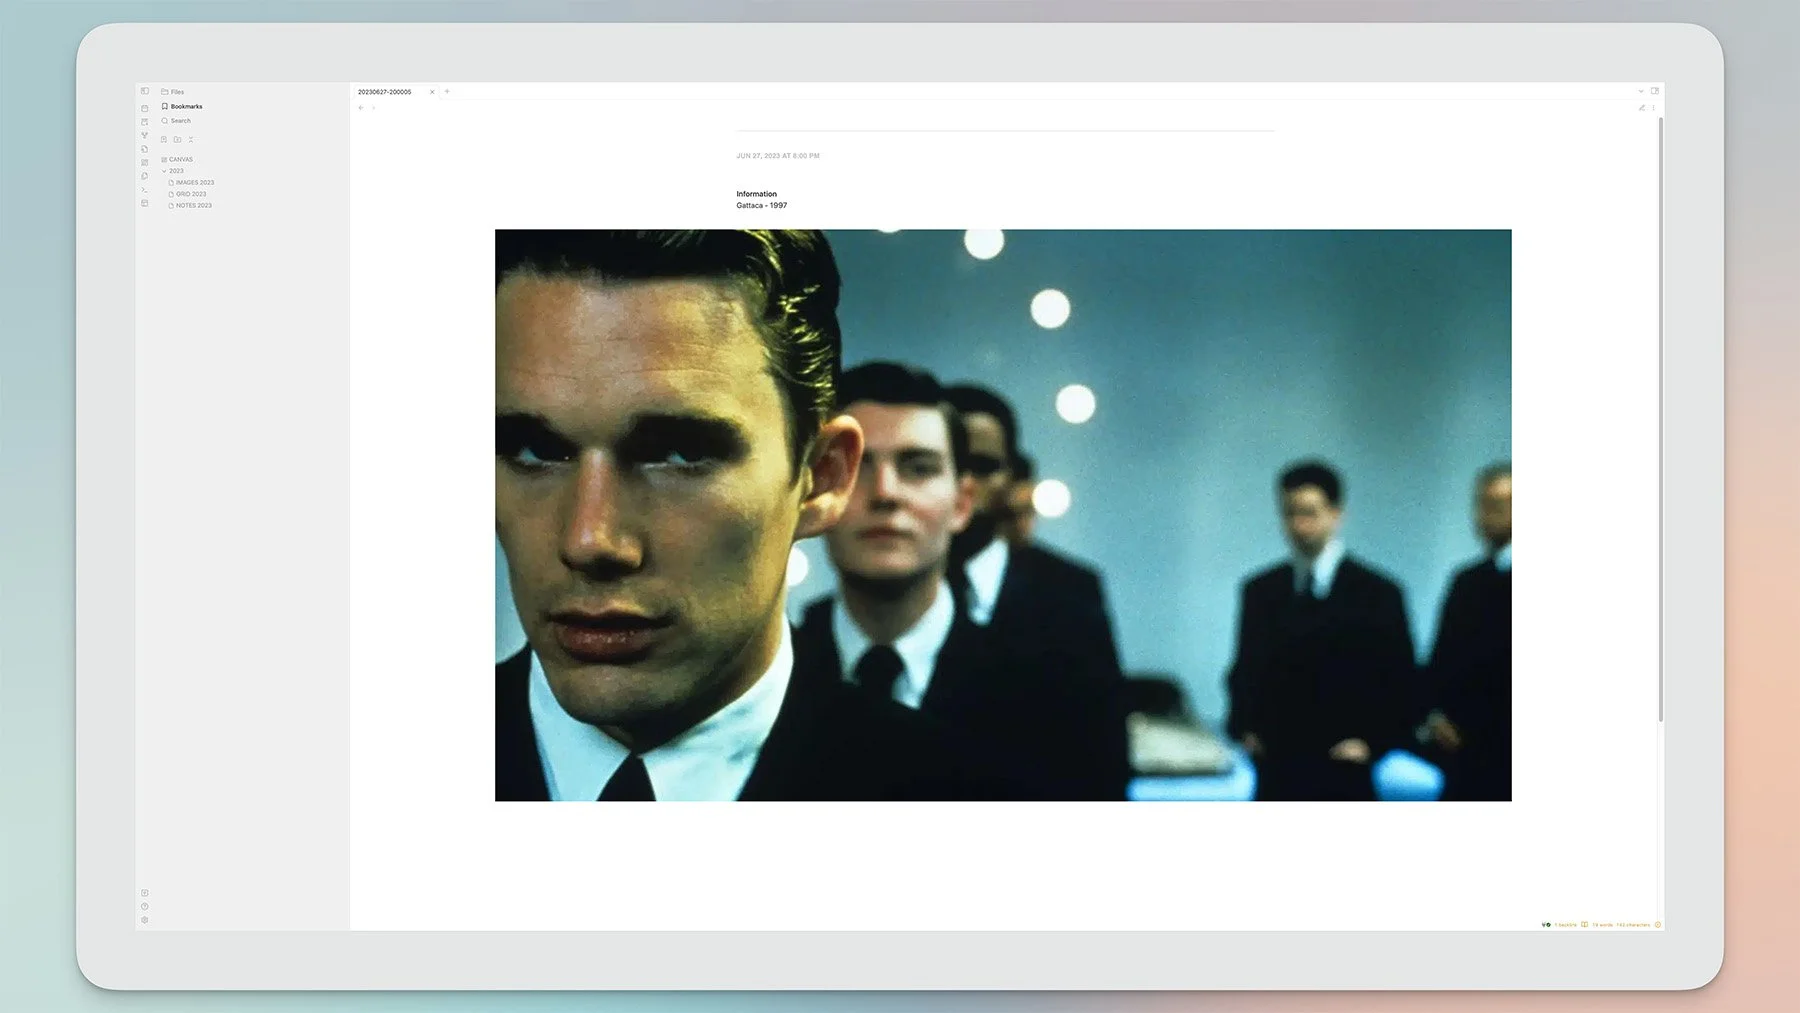
Task: Open the tab list dropdown chevron
Action: [1641, 91]
